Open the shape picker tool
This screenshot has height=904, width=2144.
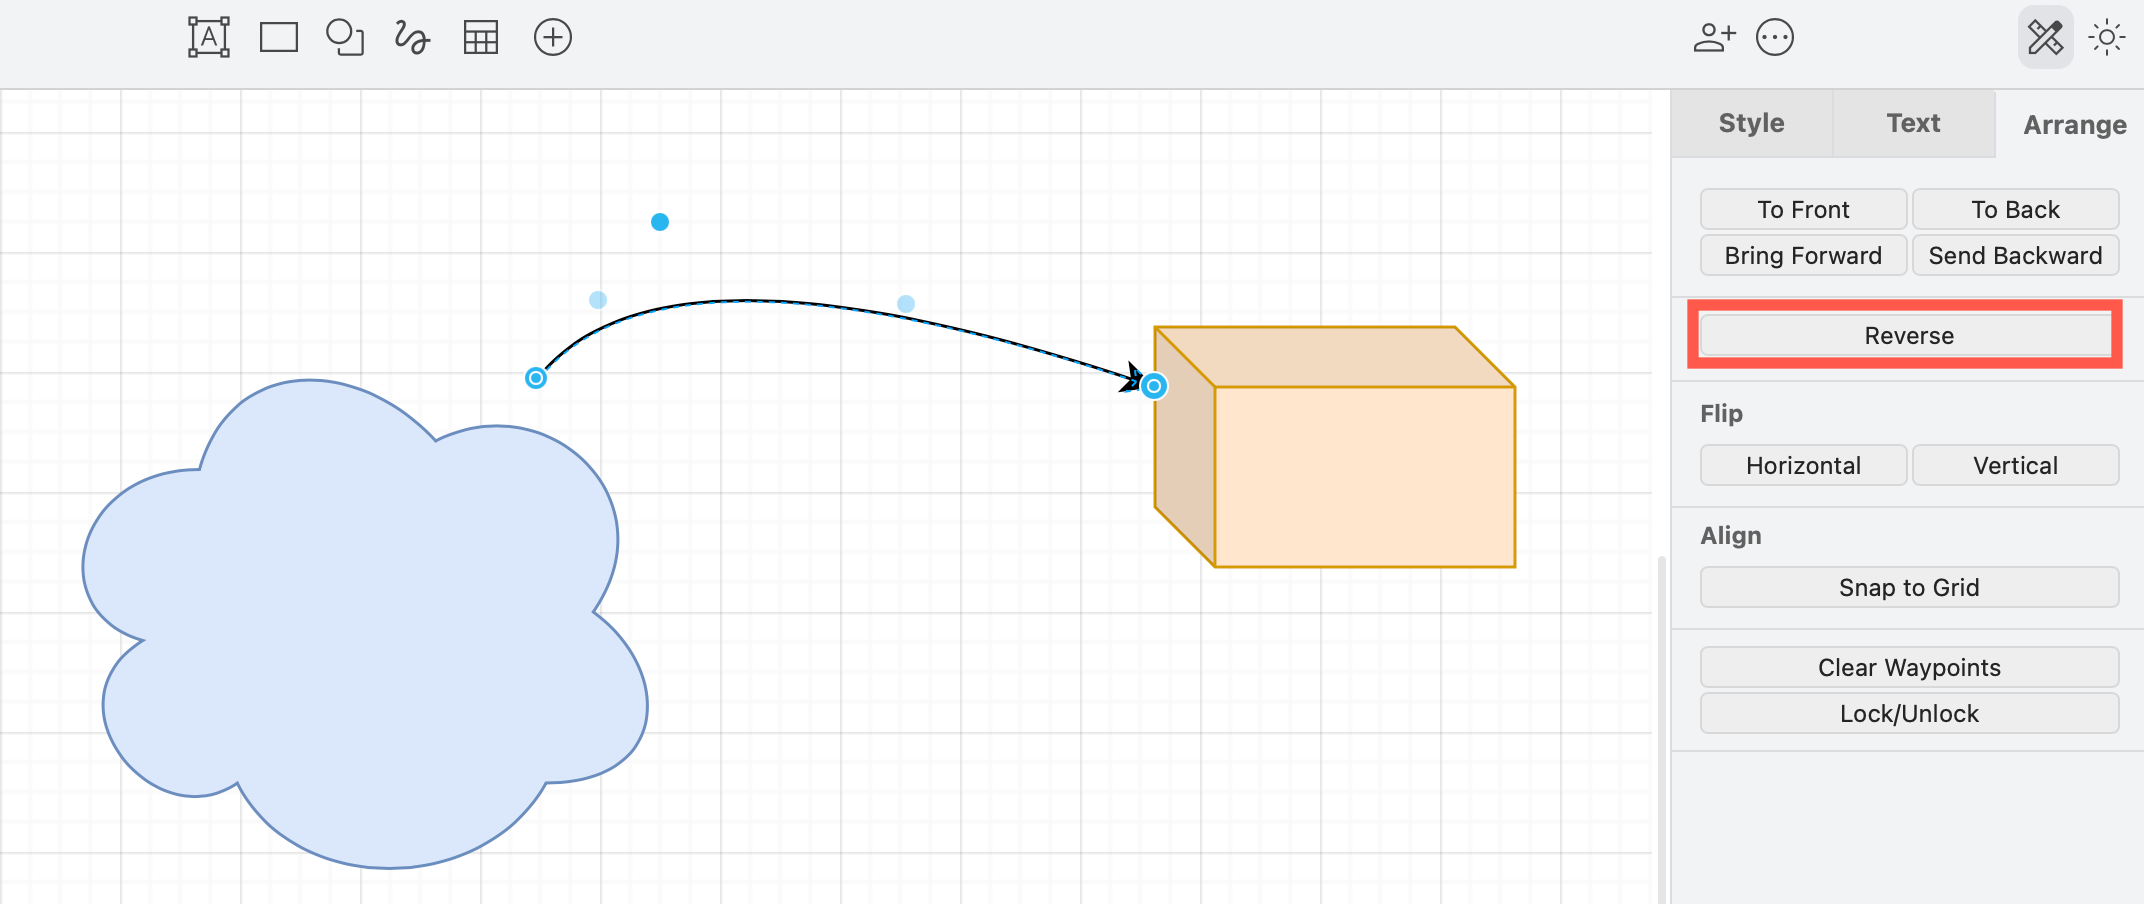pos(344,37)
